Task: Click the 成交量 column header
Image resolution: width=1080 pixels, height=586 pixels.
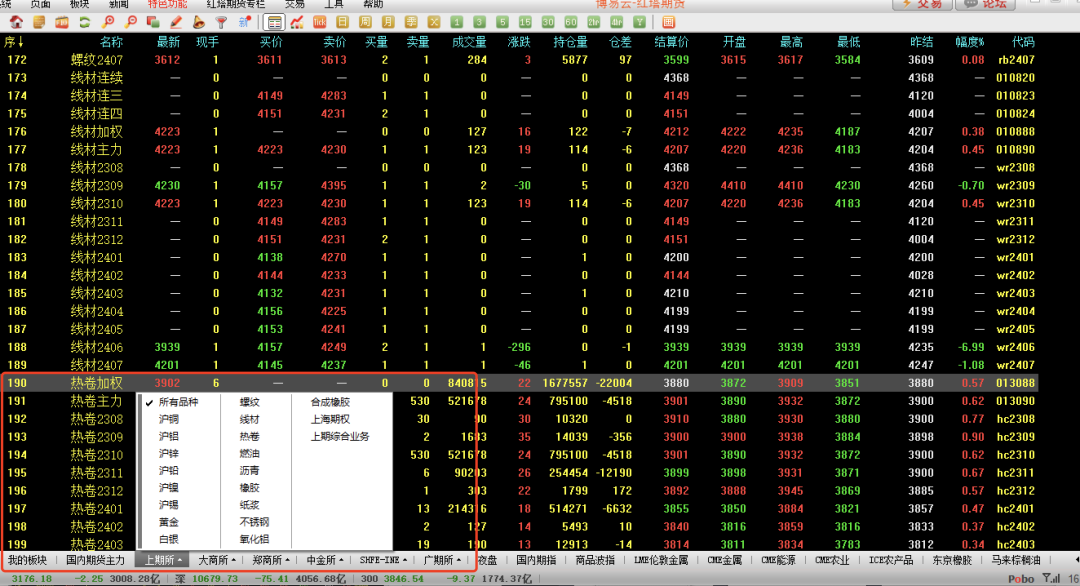Action: [x=469, y=42]
